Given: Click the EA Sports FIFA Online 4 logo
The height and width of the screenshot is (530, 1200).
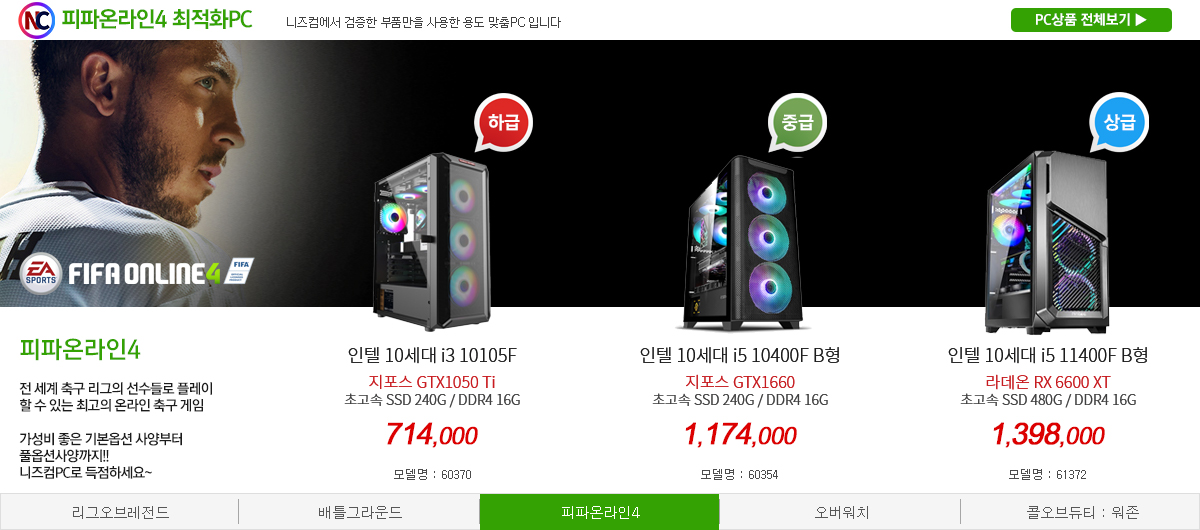Looking at the screenshot, I should pyautogui.click(x=137, y=271).
